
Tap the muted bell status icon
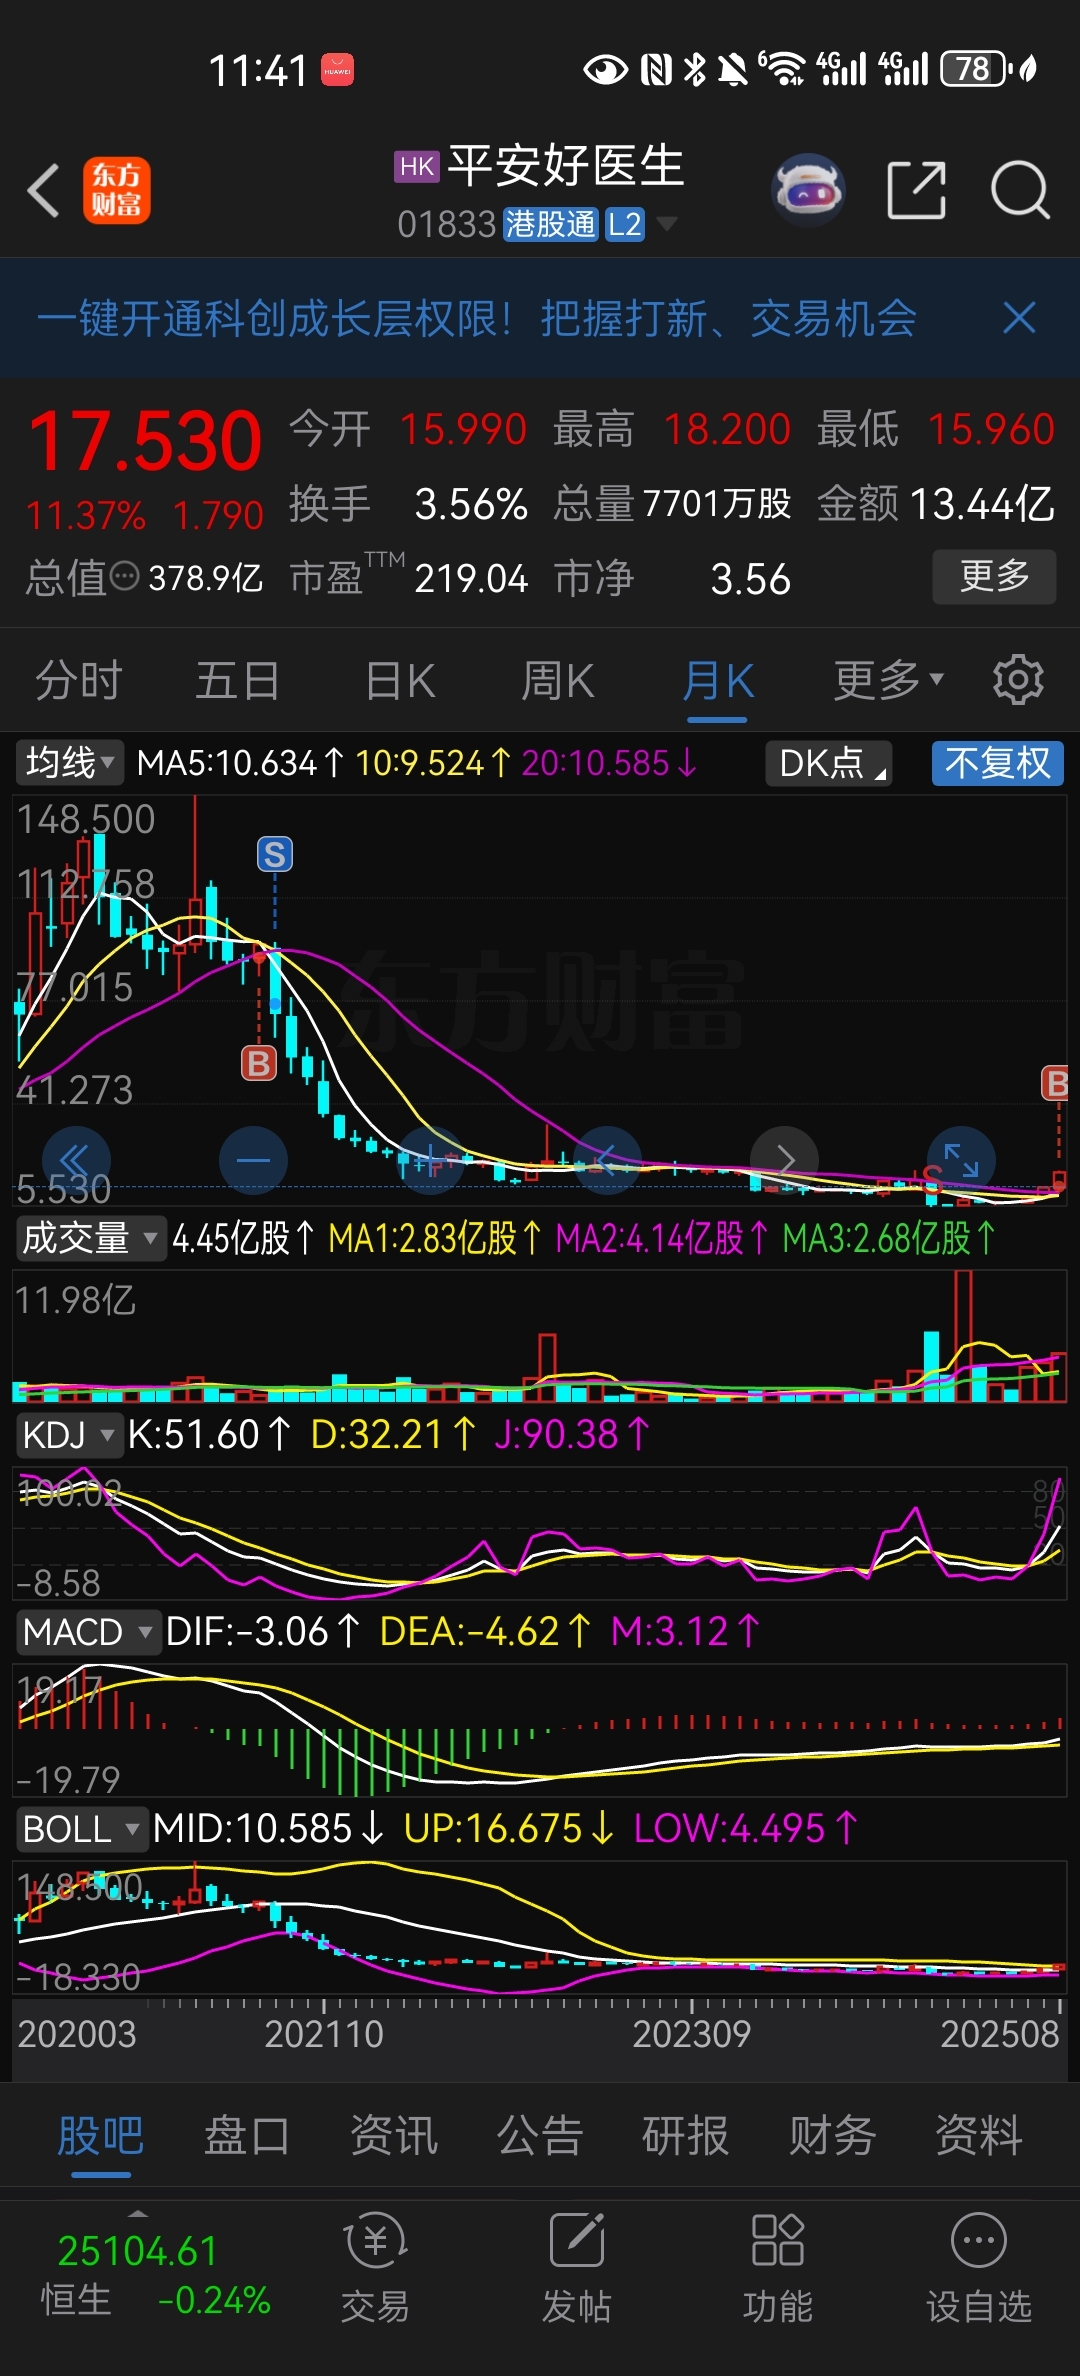coord(733,69)
